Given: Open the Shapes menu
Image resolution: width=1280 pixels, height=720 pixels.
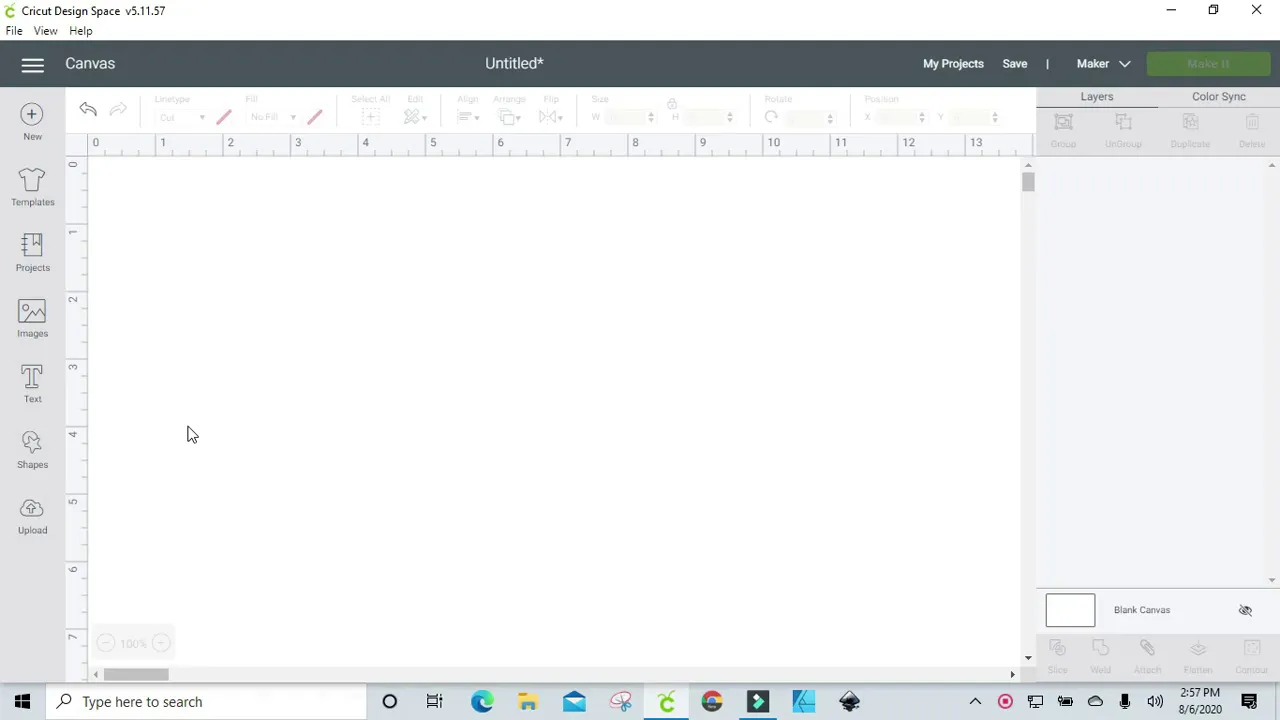Looking at the screenshot, I should coord(32,450).
